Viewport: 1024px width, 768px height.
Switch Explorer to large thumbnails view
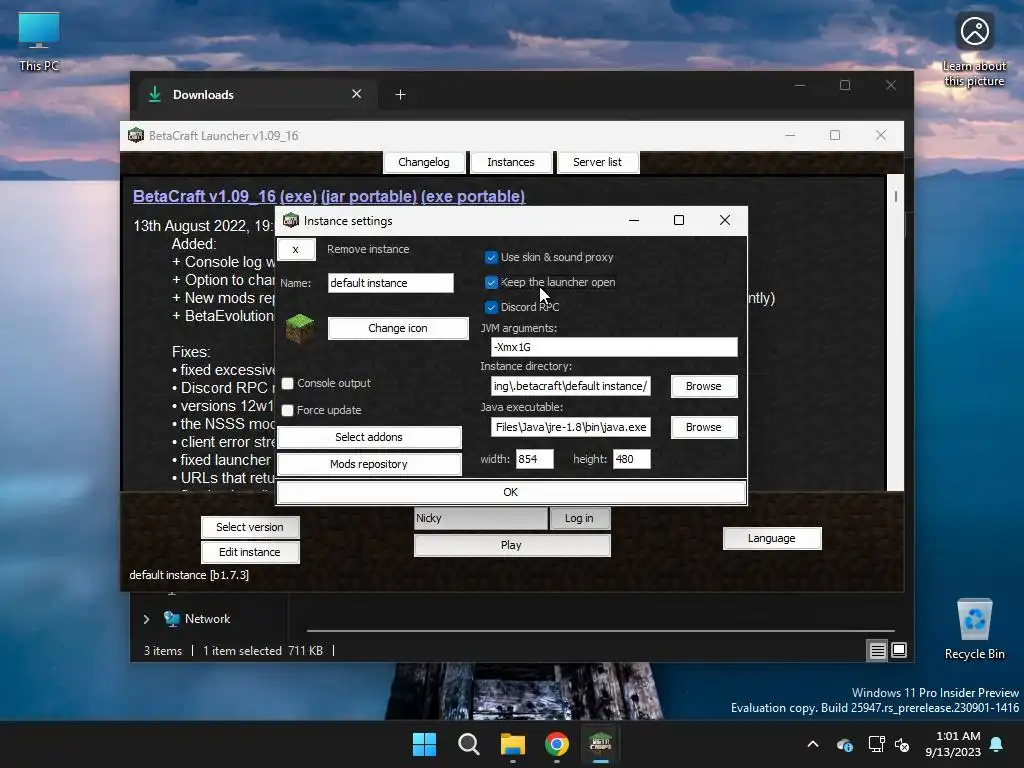899,650
